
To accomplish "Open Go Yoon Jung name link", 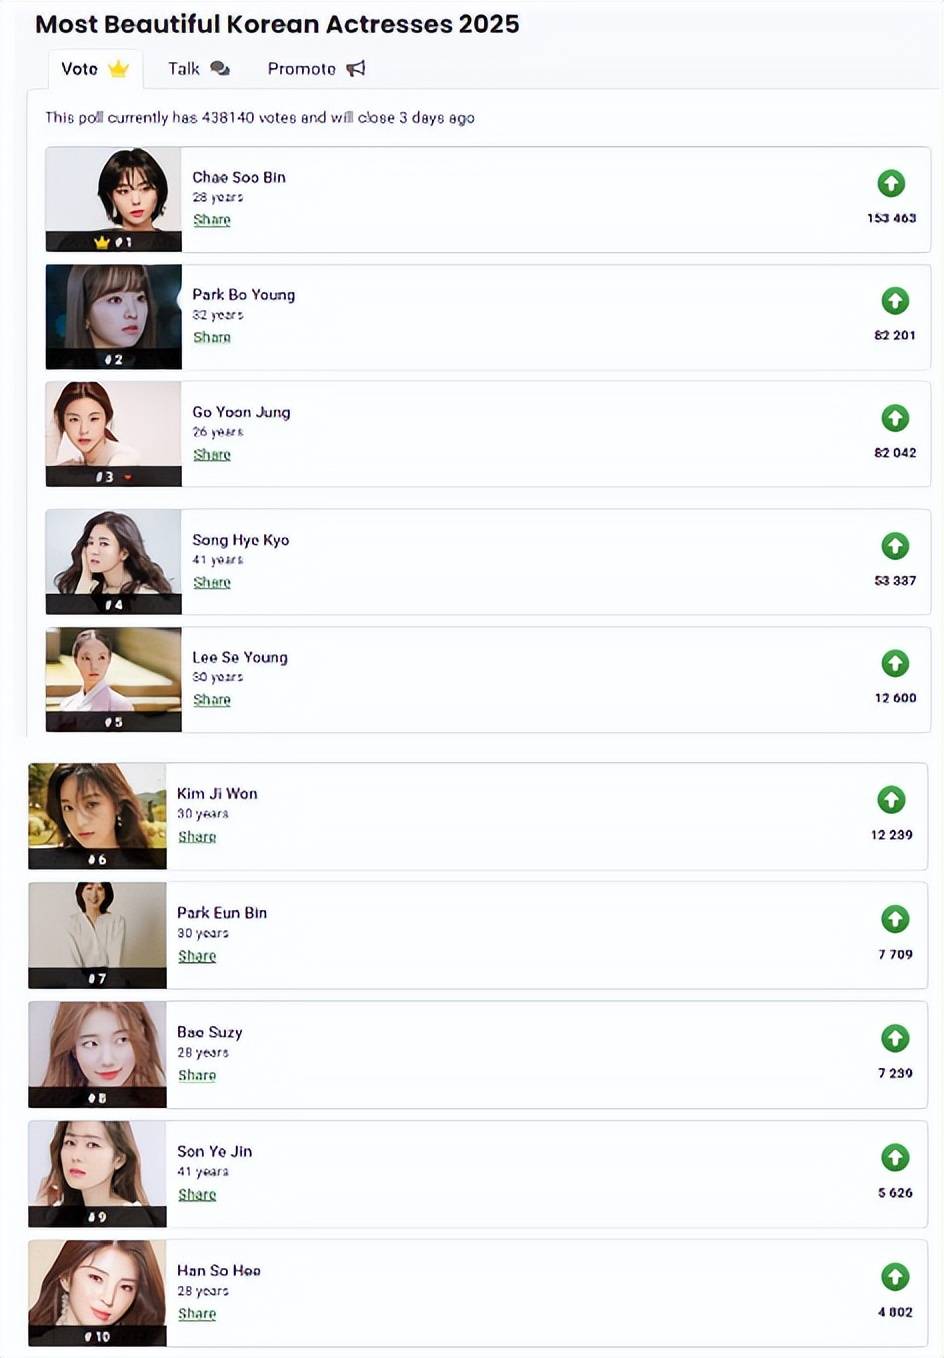I will point(241,412).
